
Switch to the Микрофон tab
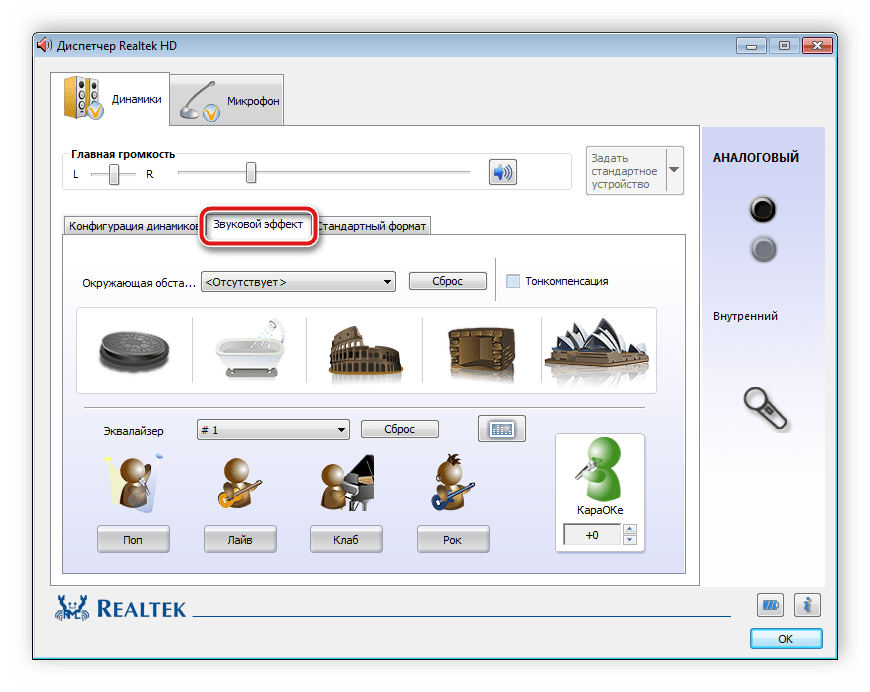(227, 101)
